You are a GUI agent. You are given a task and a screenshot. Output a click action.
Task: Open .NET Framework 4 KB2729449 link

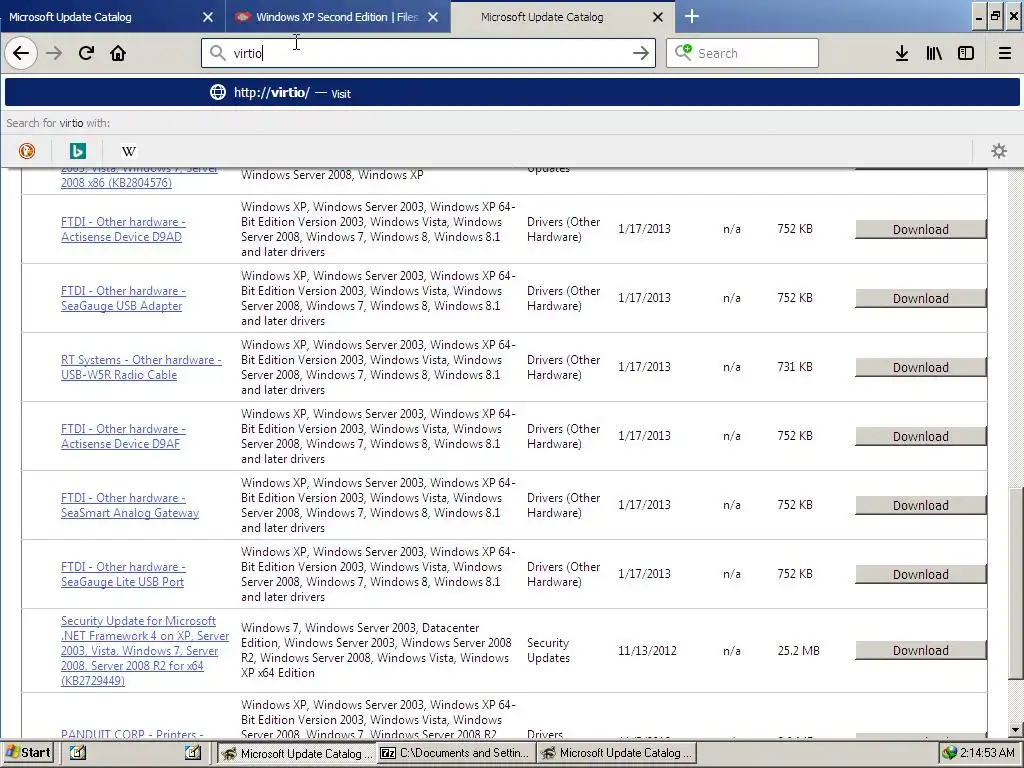[x=145, y=650]
